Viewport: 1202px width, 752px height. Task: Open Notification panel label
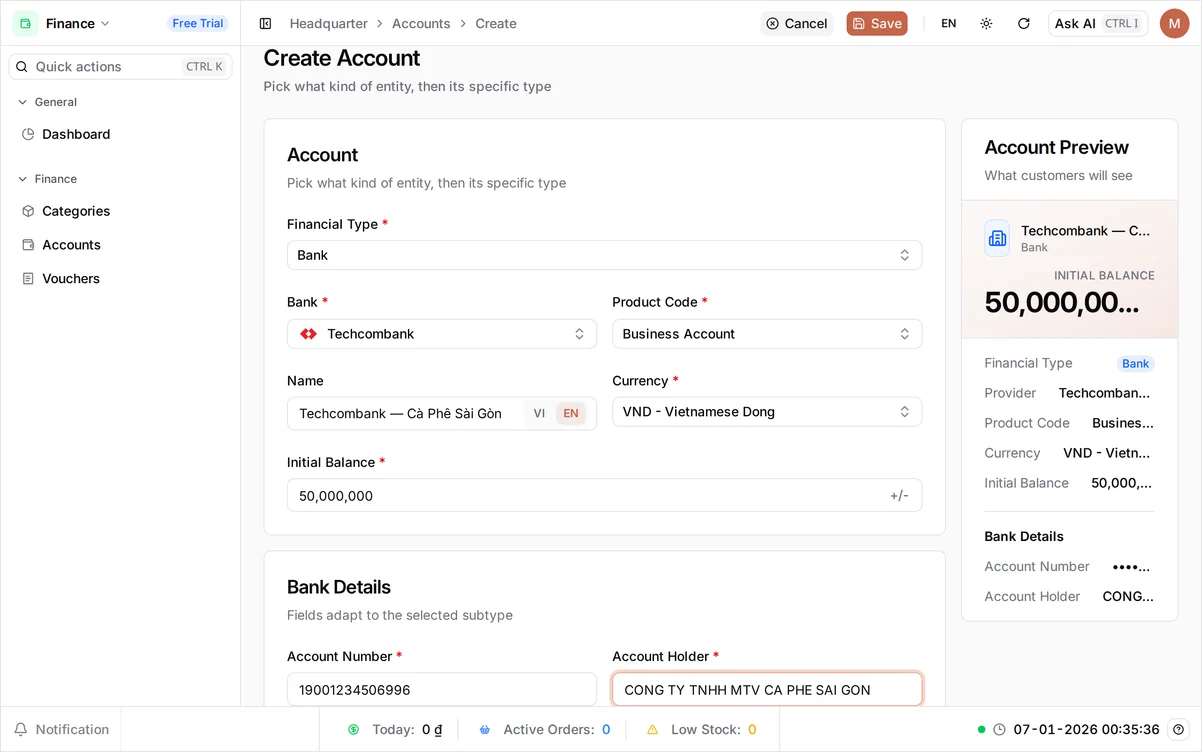72,730
